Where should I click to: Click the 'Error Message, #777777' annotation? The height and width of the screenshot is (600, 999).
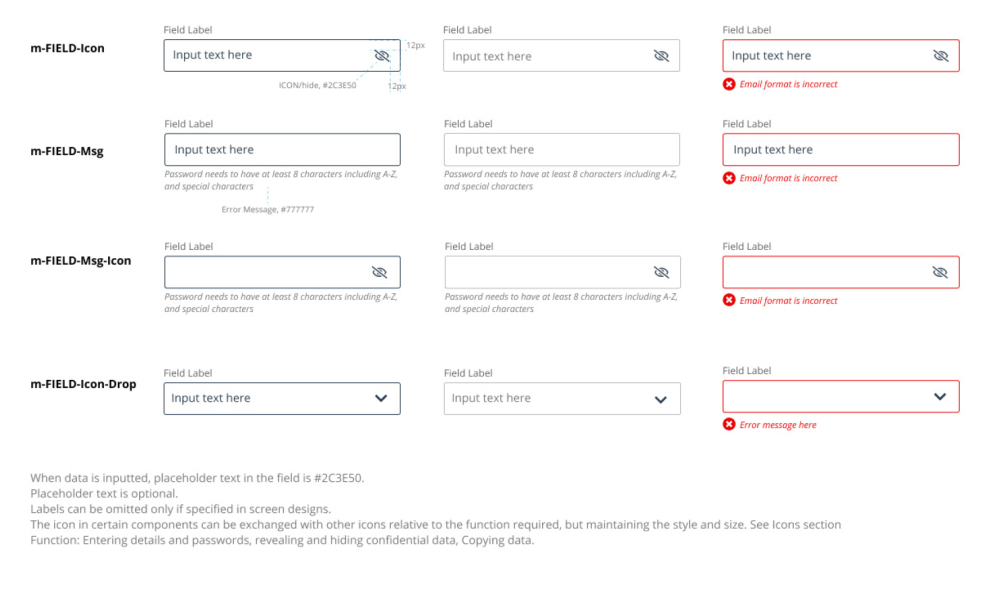tap(268, 209)
